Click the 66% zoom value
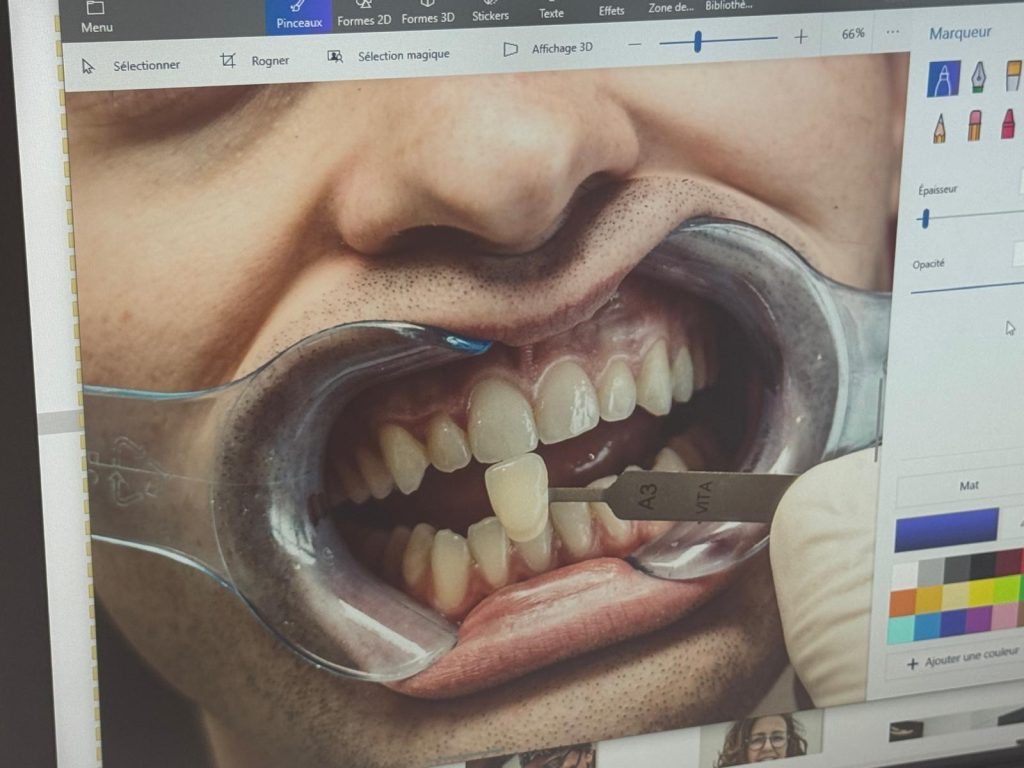The height and width of the screenshot is (768, 1024). [x=853, y=34]
